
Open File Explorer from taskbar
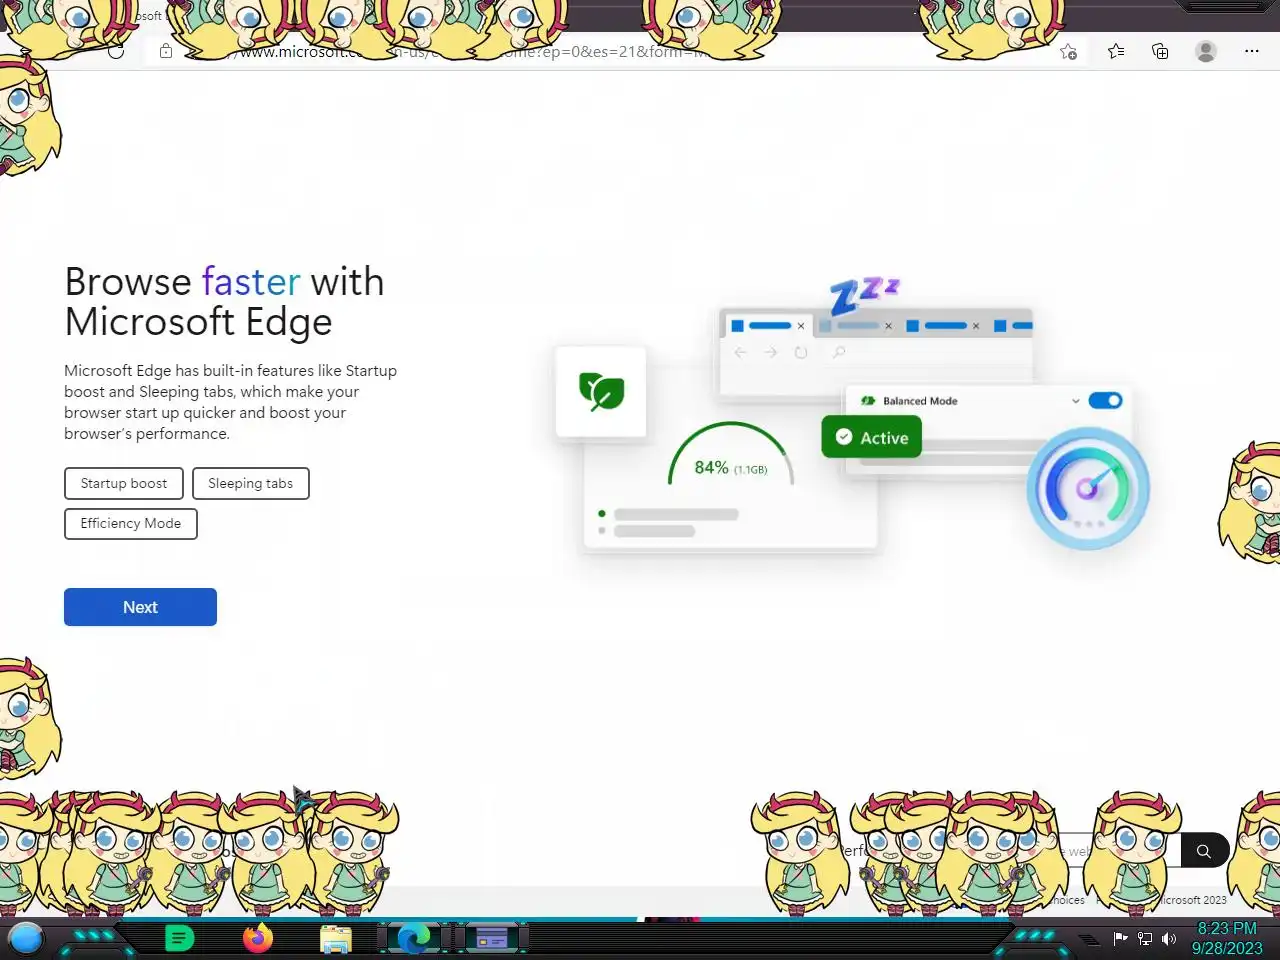[x=336, y=939]
